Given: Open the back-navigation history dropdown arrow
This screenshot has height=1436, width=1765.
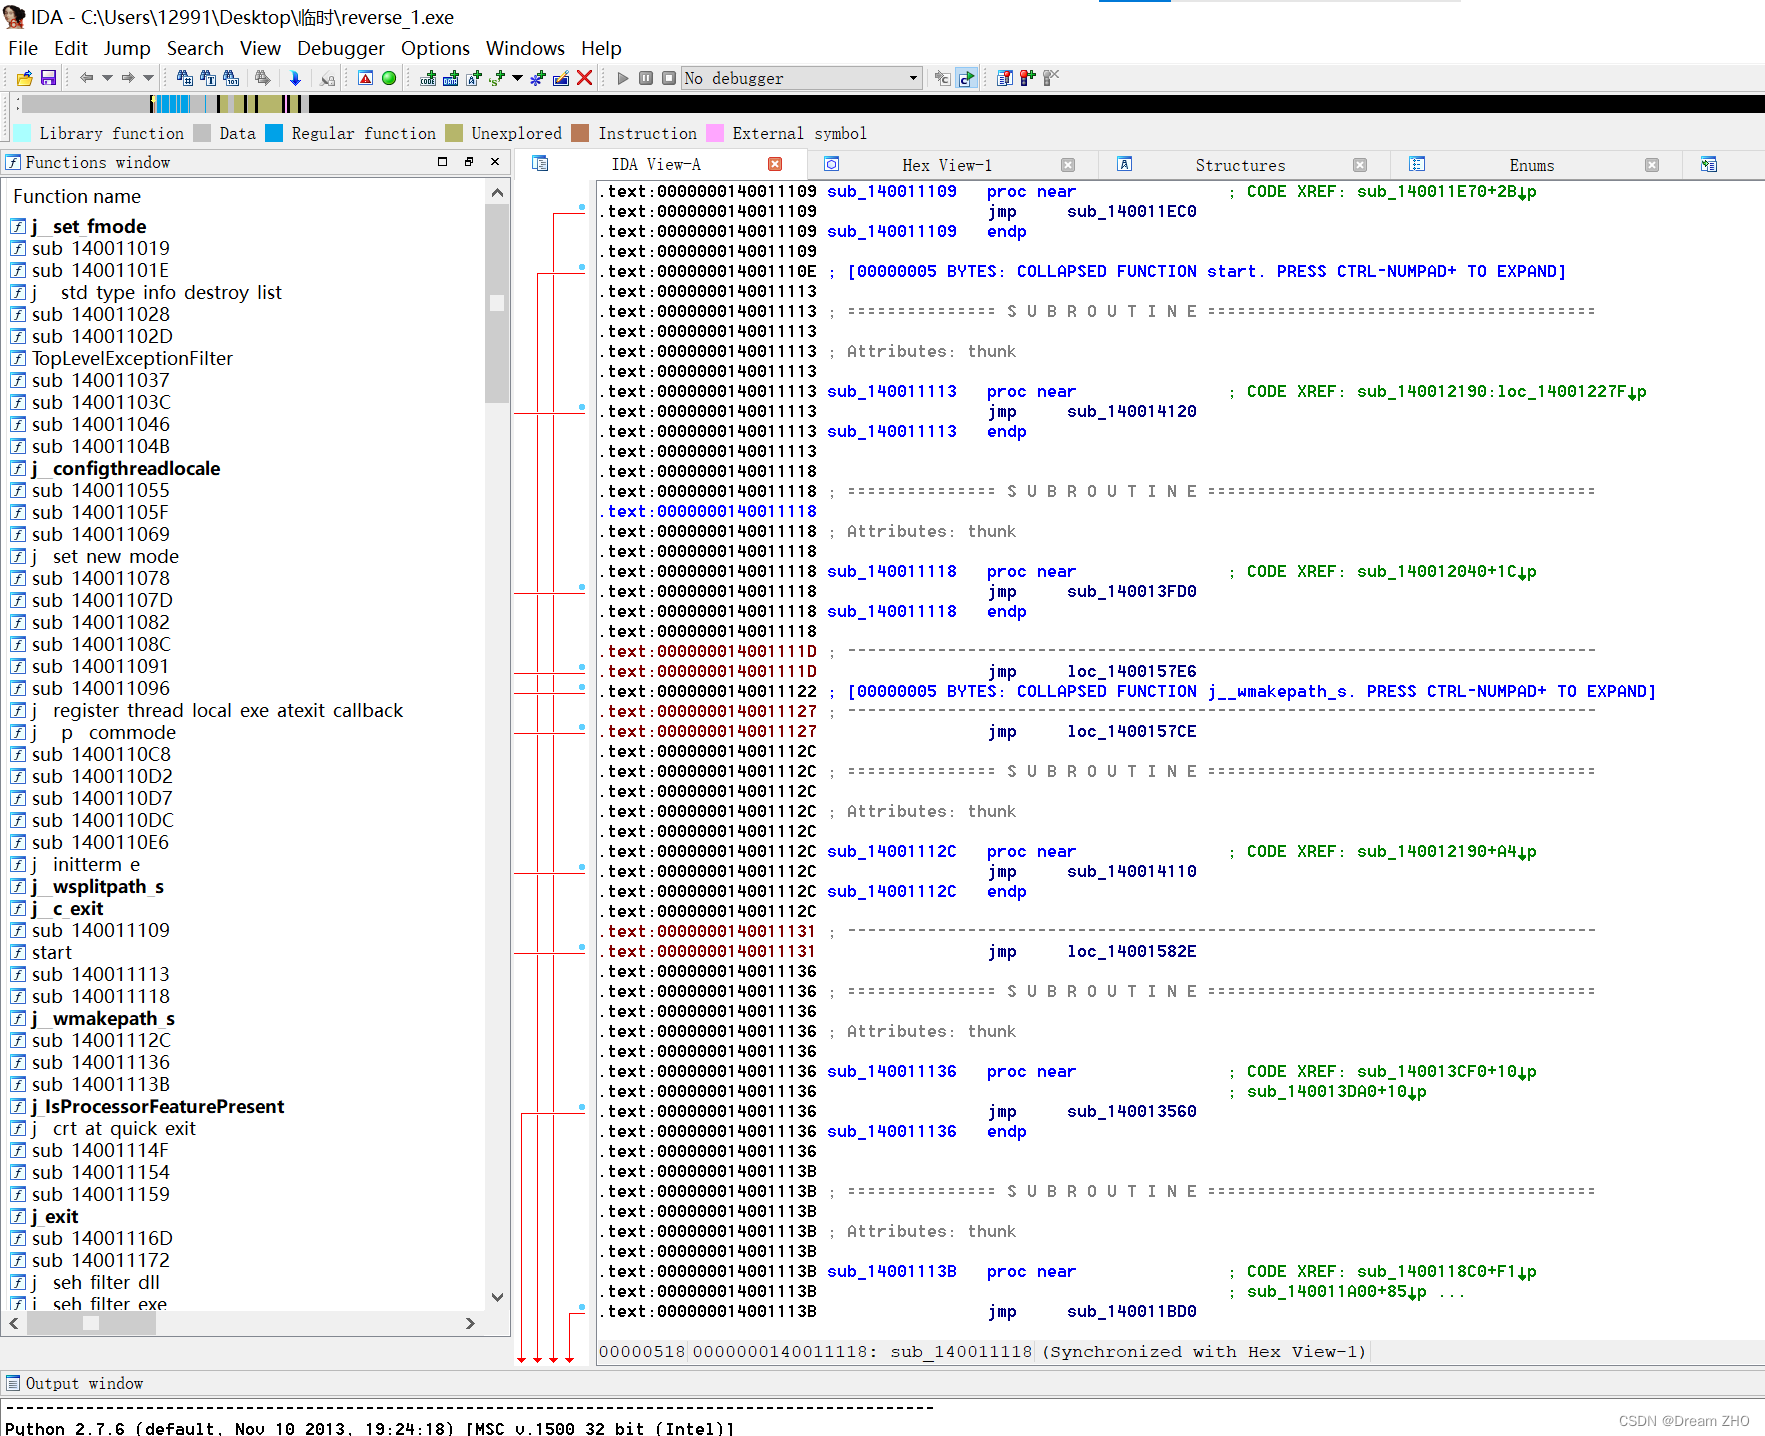Looking at the screenshot, I should 107,78.
